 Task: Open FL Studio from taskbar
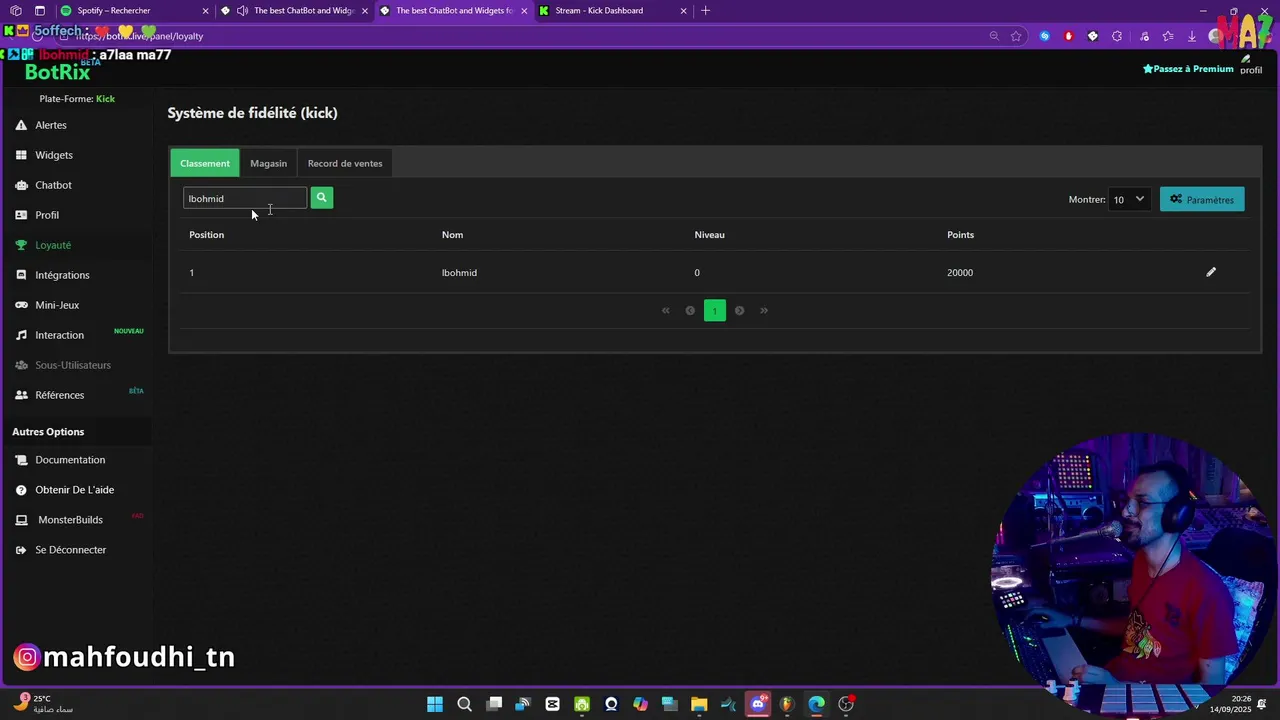[x=787, y=704]
